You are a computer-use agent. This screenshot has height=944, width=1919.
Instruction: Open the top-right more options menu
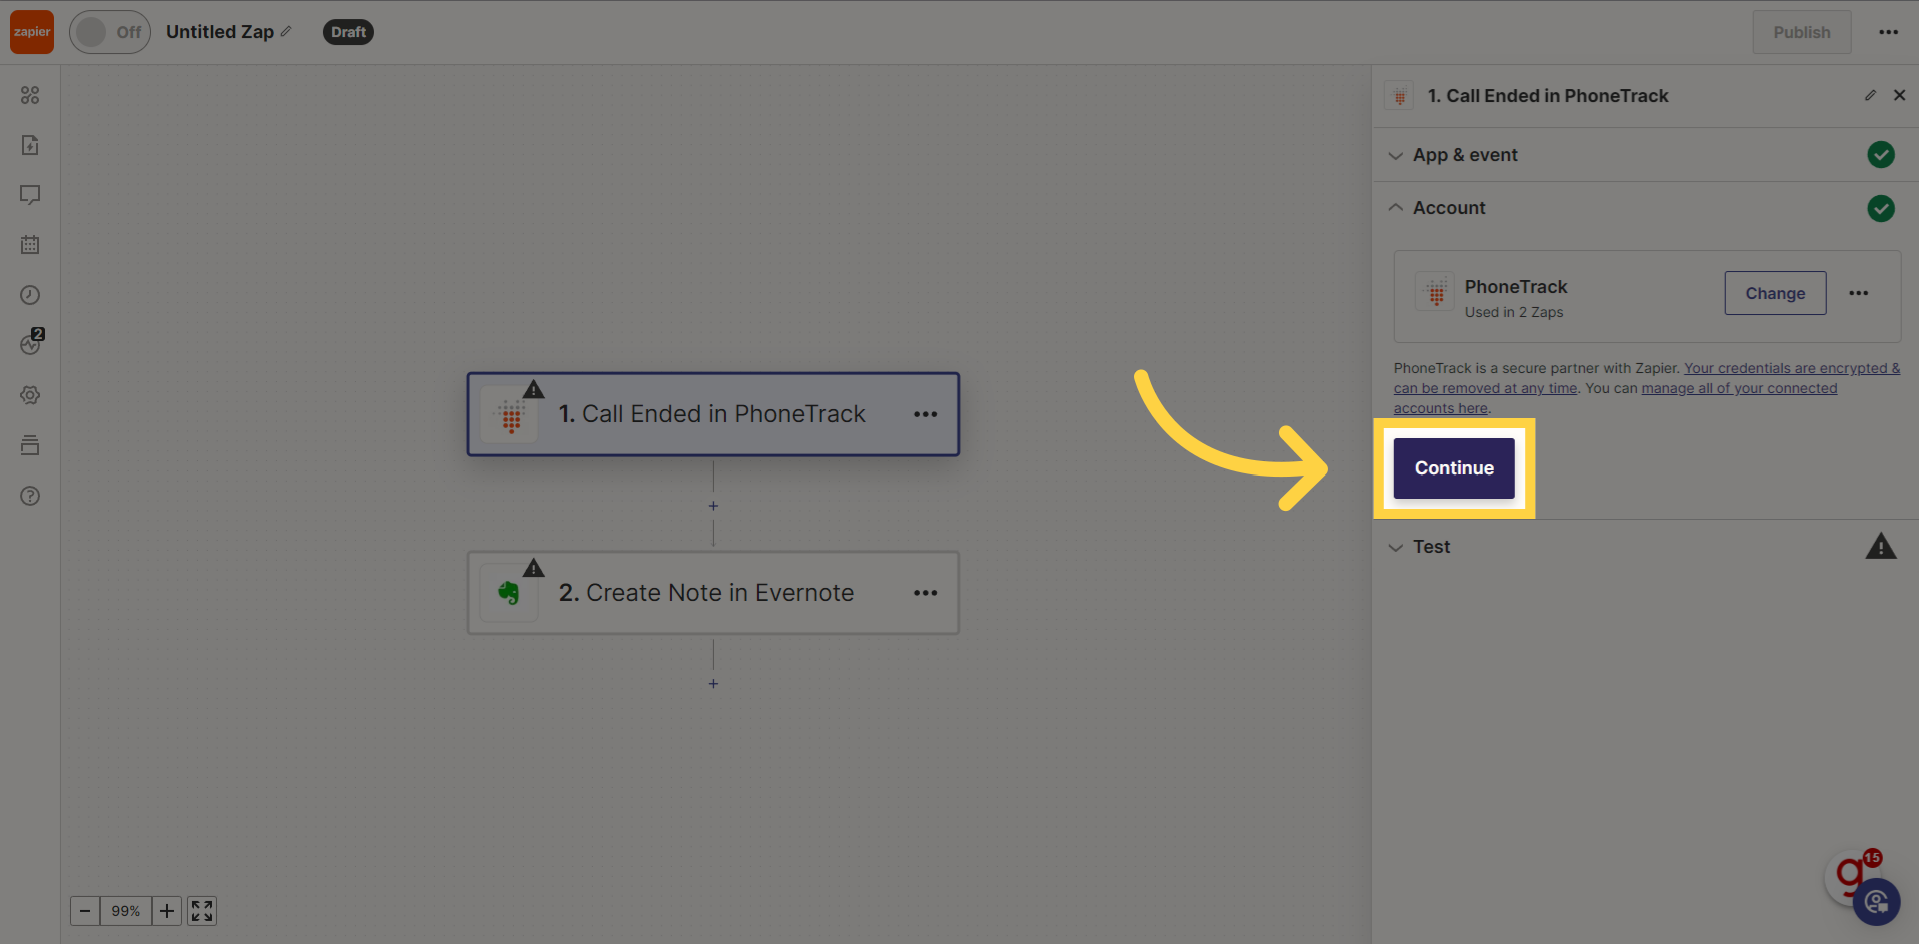pyautogui.click(x=1888, y=32)
